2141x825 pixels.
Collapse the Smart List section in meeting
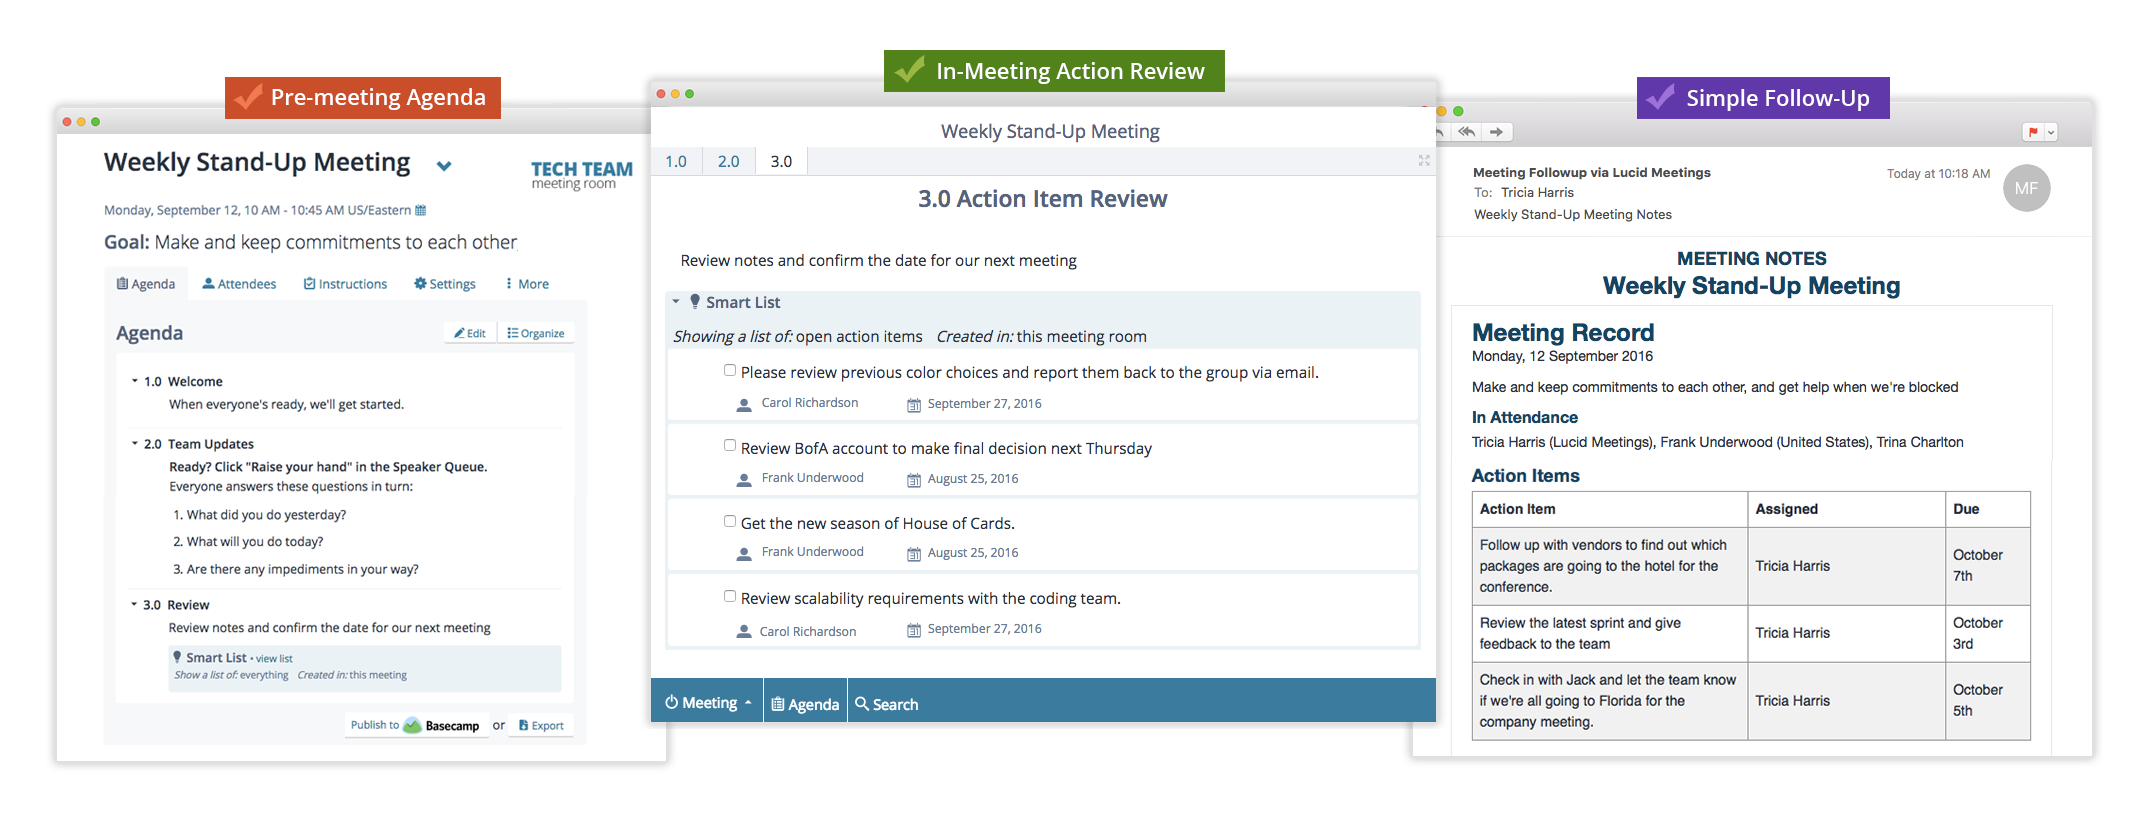pyautogui.click(x=676, y=301)
